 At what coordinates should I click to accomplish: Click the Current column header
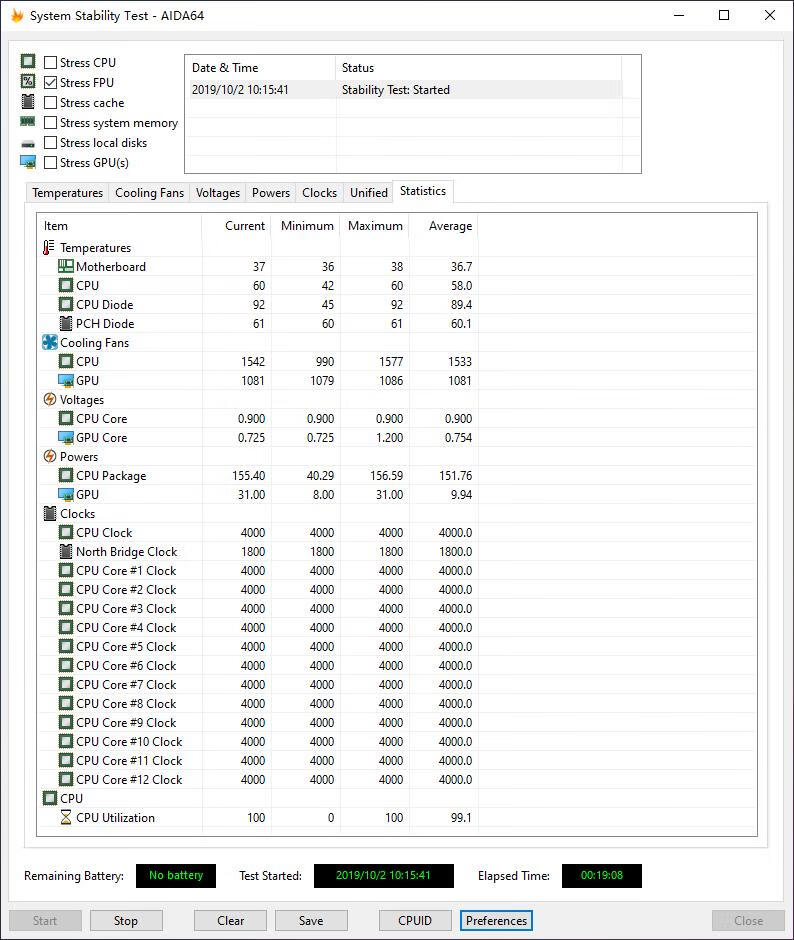(237, 226)
